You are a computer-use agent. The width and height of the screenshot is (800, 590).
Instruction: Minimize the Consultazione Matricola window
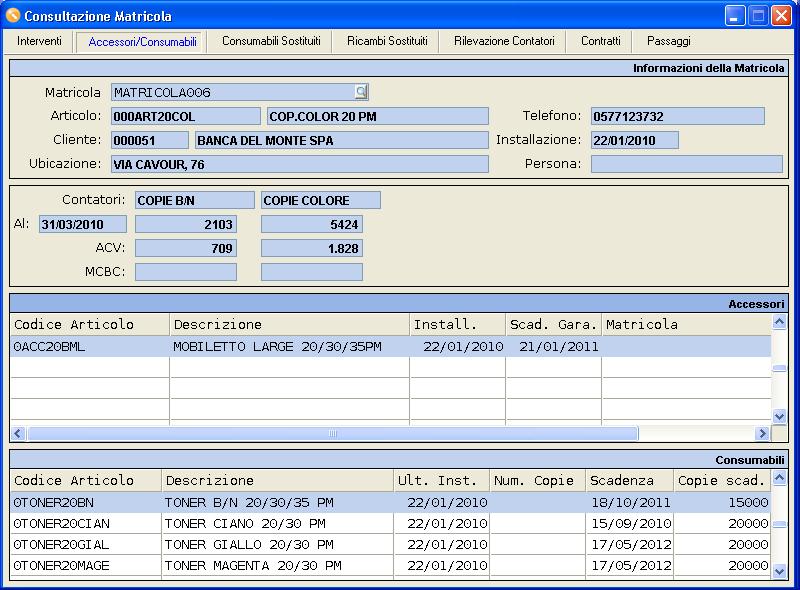tap(735, 16)
